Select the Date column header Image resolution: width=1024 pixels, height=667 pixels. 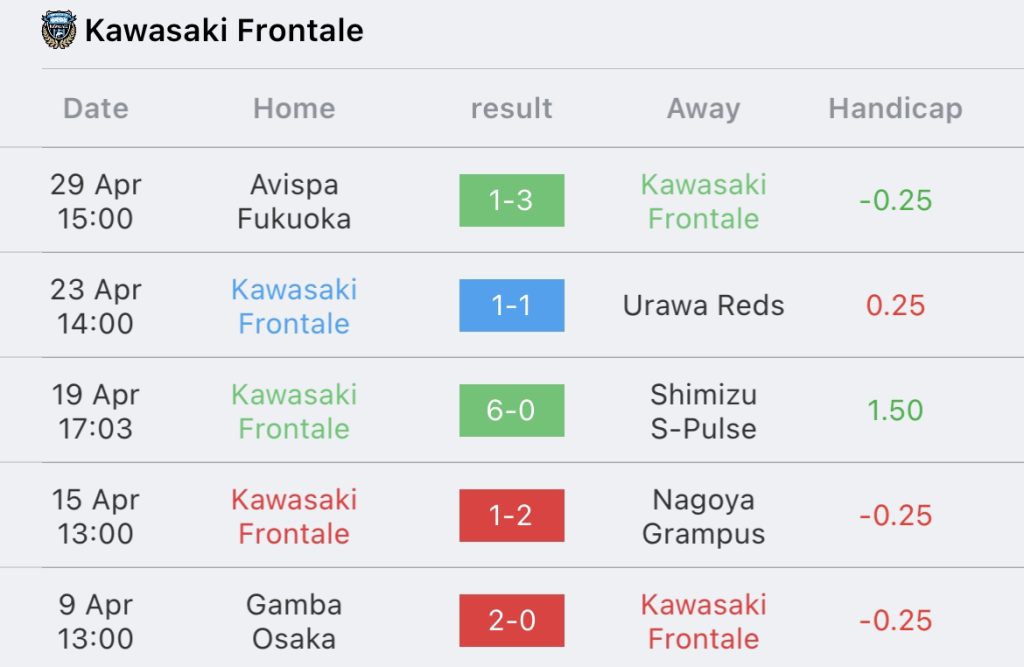(96, 108)
